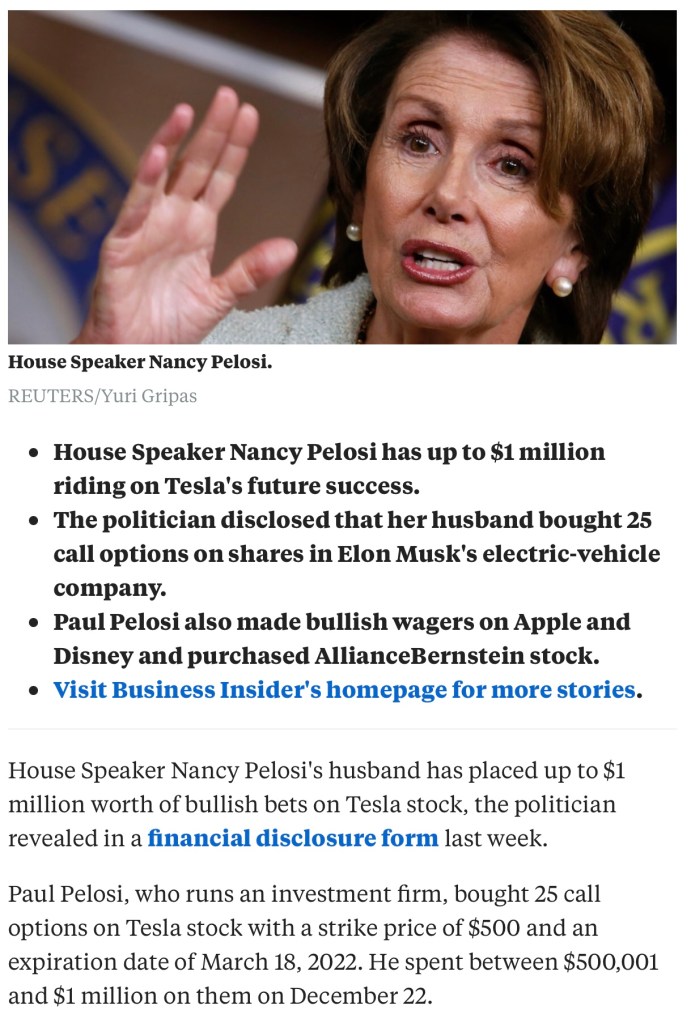691x1023 pixels.
Task: Click the bullet dot before the first summary point
Action: pos(34,453)
